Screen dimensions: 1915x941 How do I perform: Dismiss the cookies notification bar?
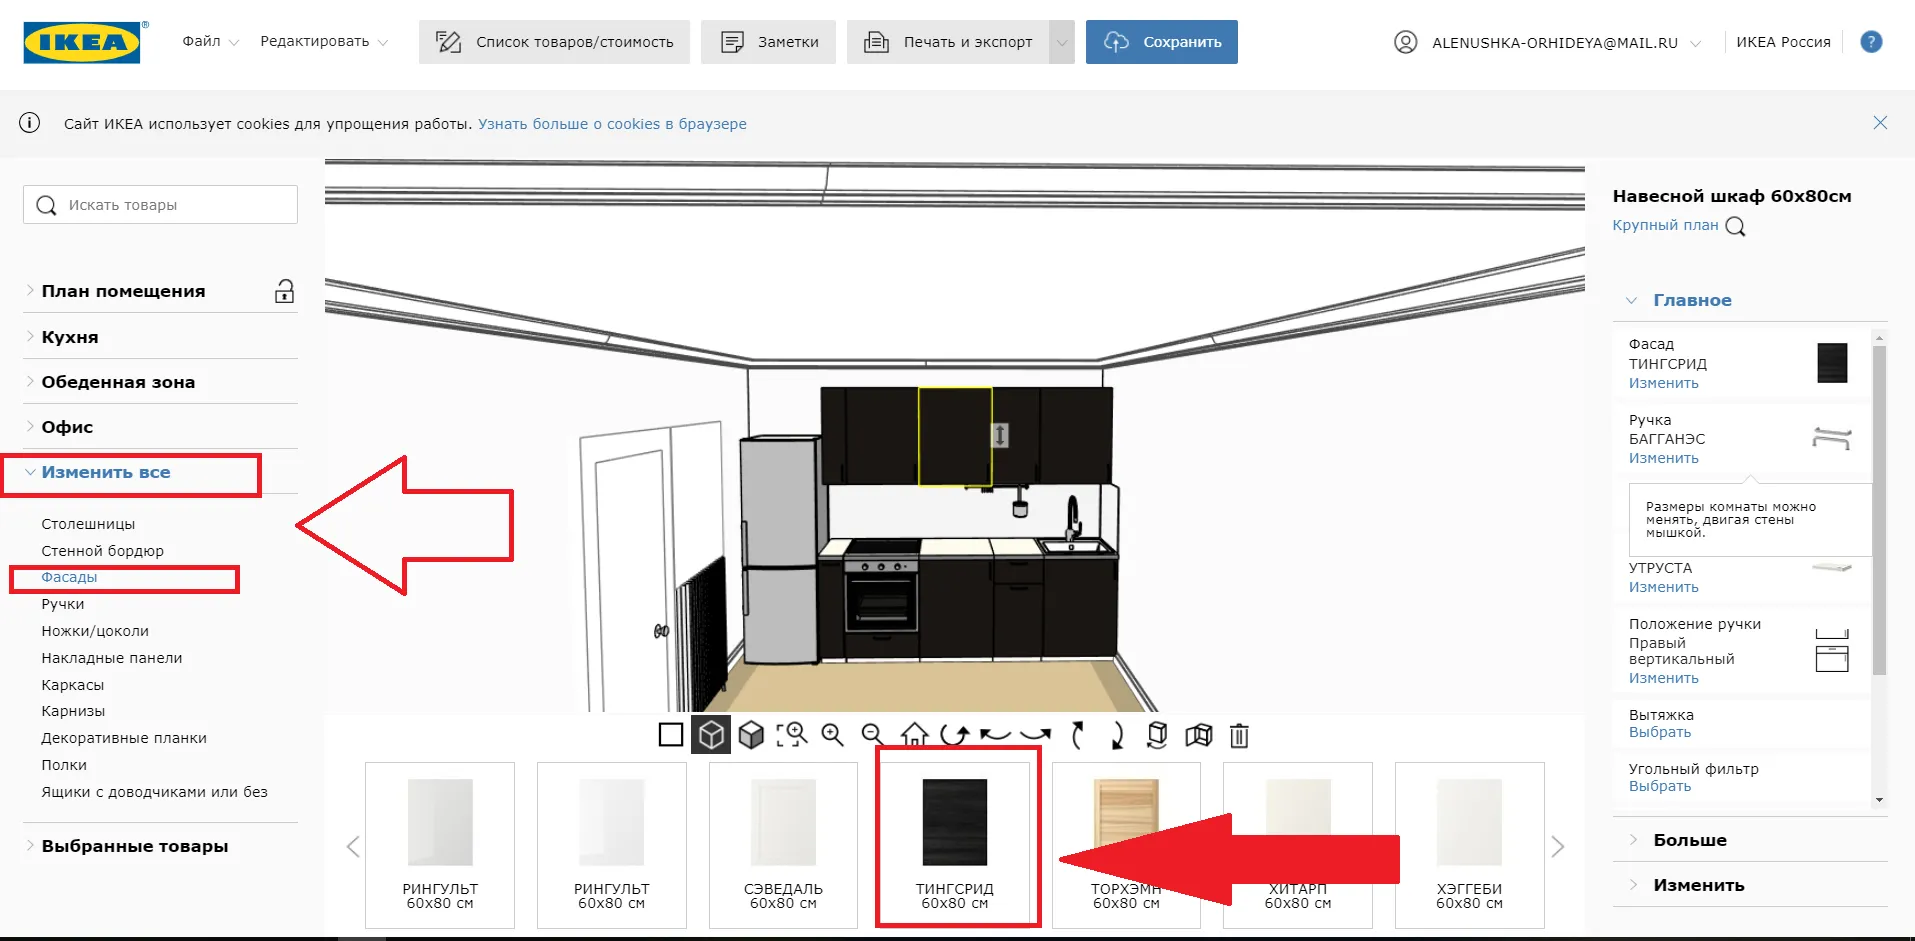pyautogui.click(x=1880, y=123)
